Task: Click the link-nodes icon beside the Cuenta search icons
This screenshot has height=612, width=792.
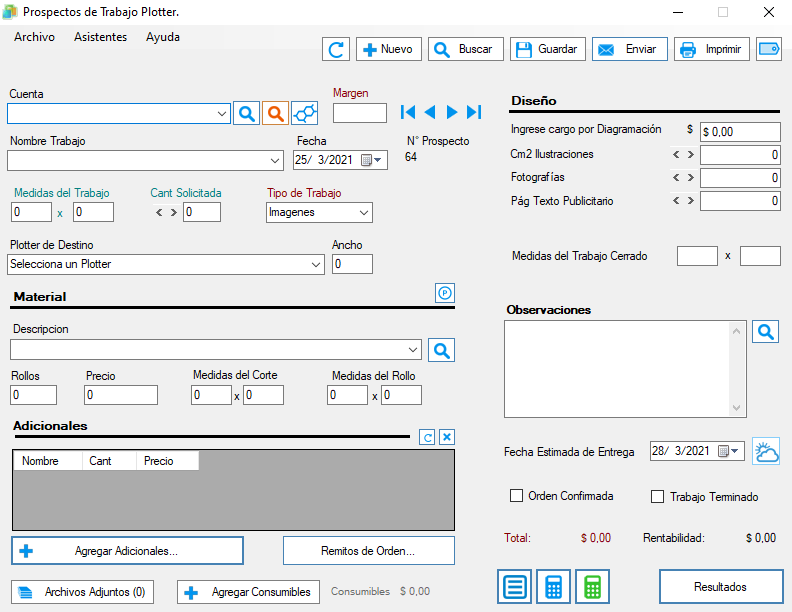Action: point(305,113)
